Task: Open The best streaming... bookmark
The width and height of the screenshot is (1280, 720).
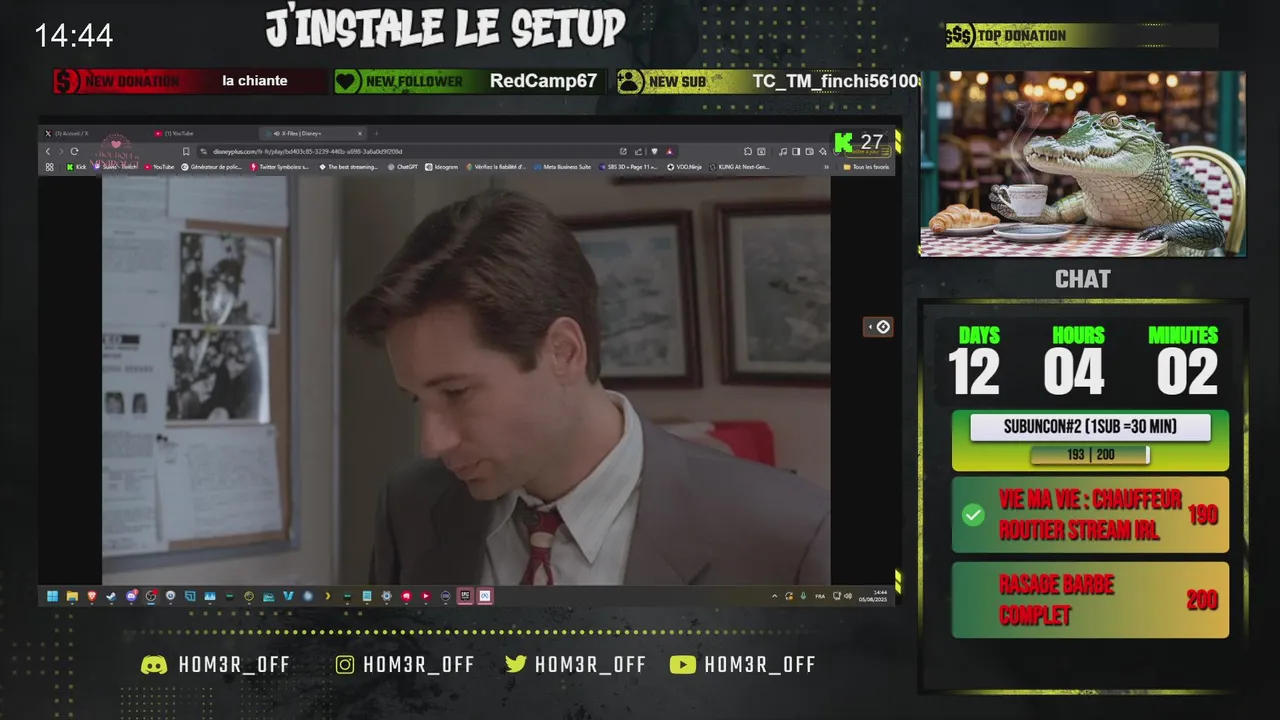Action: point(349,167)
